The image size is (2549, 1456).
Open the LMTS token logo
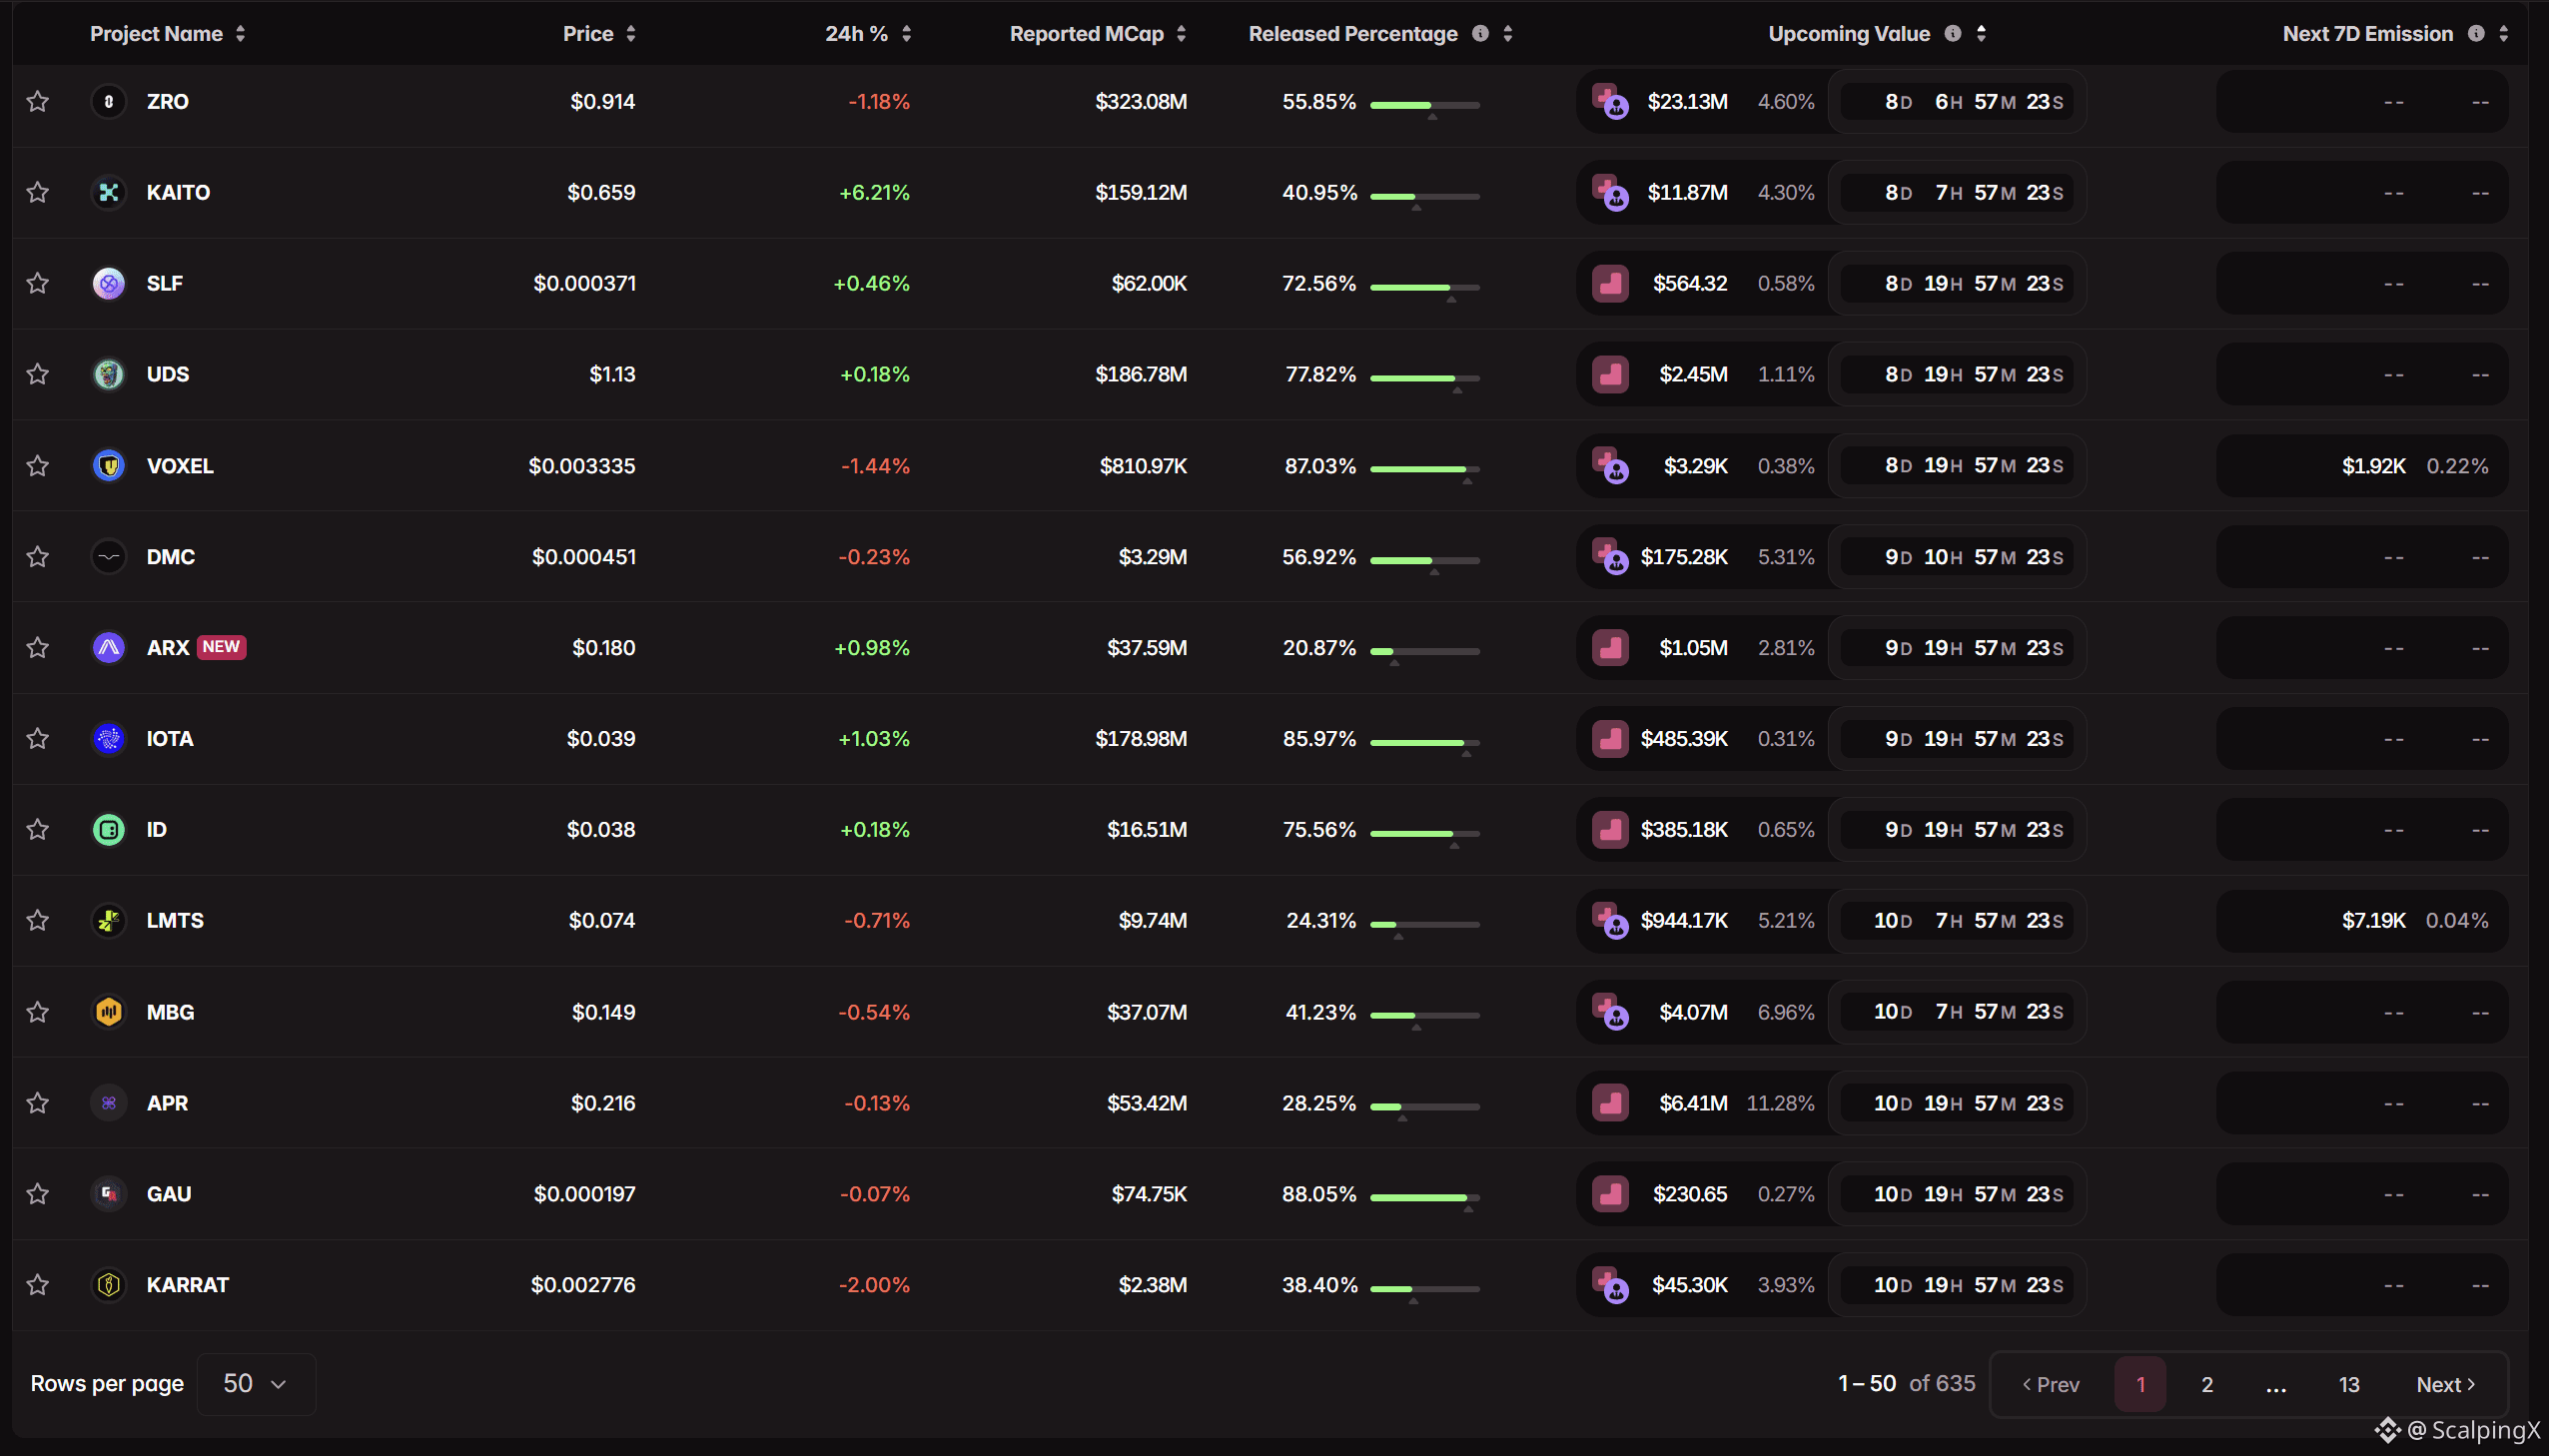108,920
